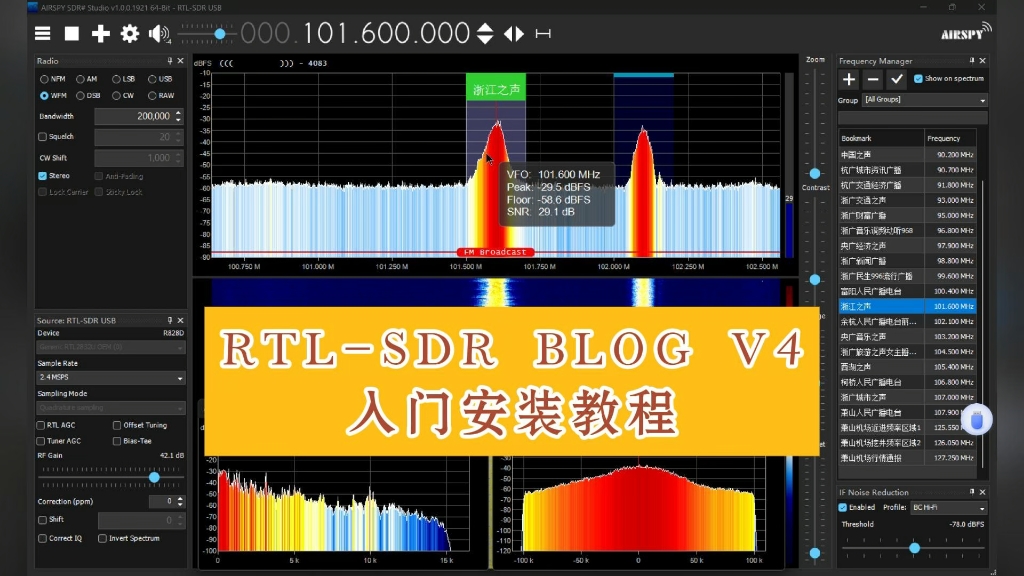1024x576 pixels.
Task: Enable RTL AGC checkbox
Action: point(40,425)
